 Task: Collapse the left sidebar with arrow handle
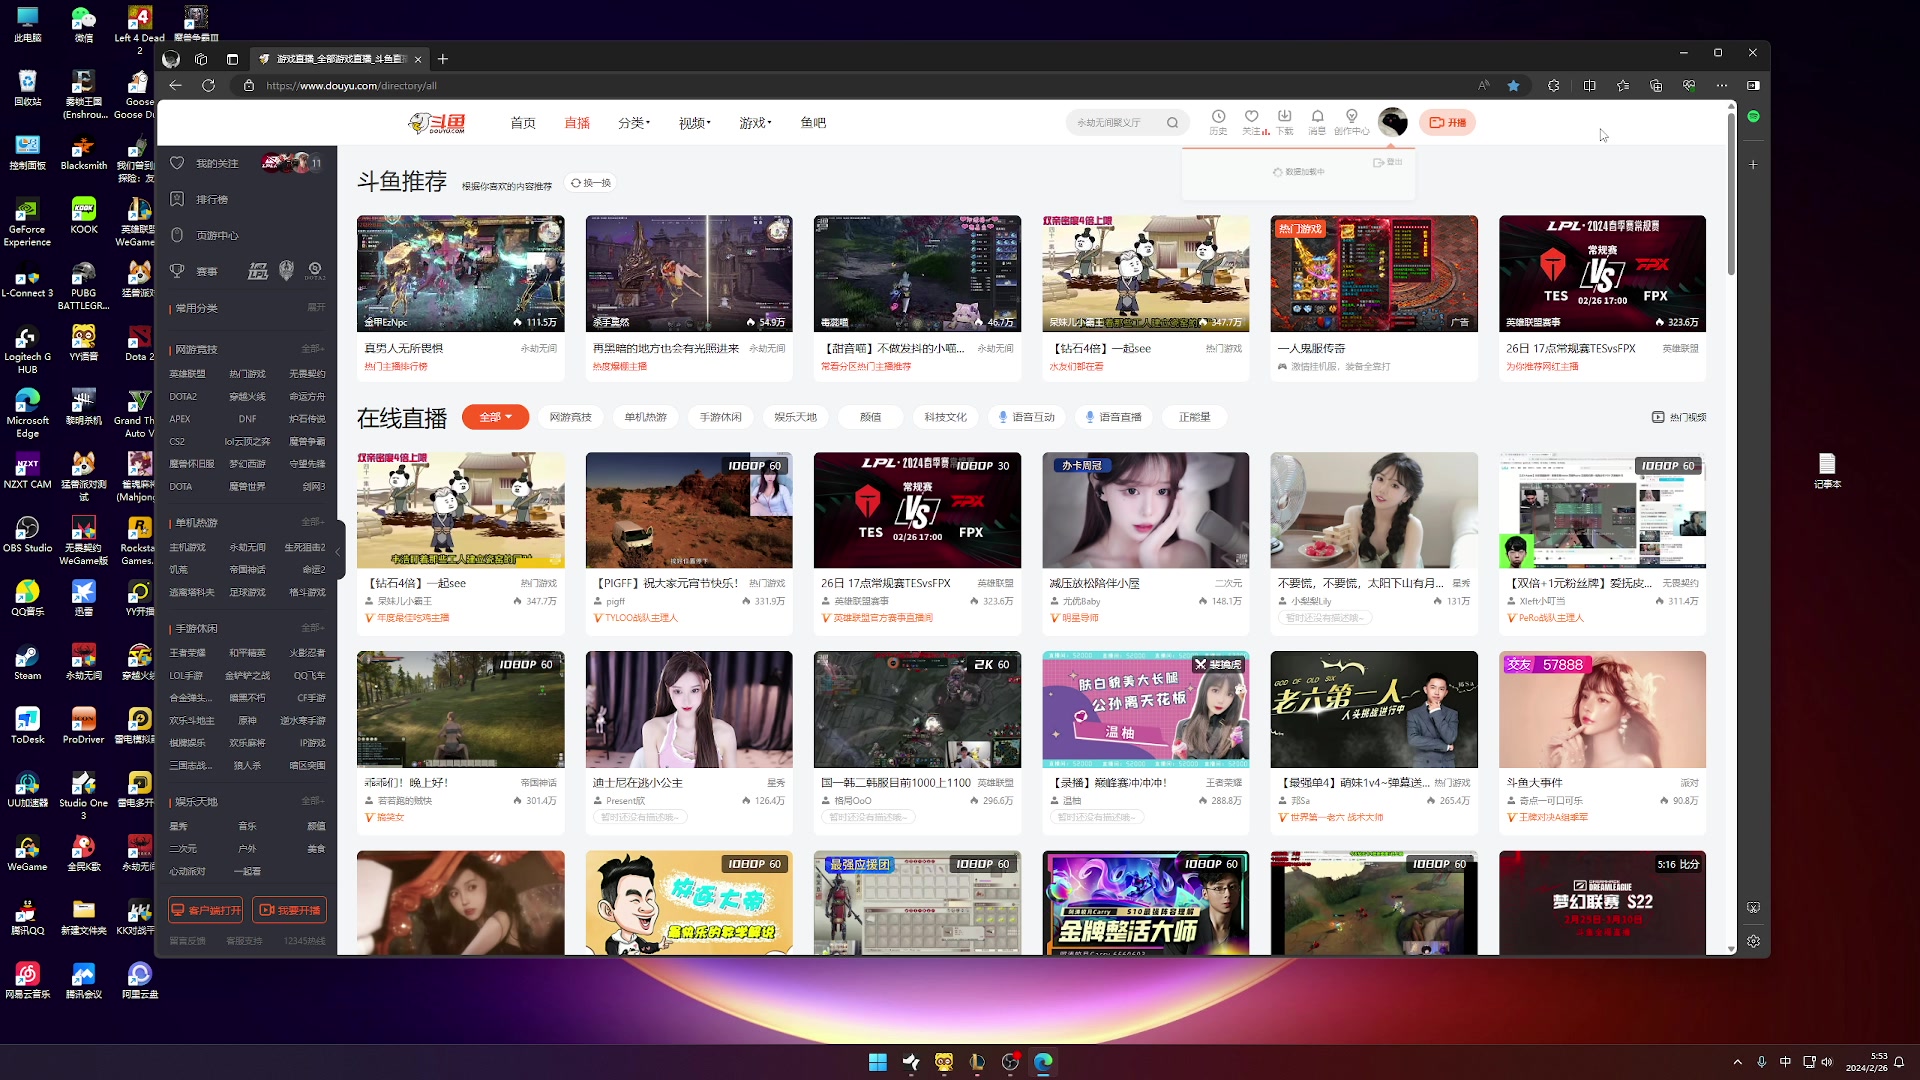[338, 550]
